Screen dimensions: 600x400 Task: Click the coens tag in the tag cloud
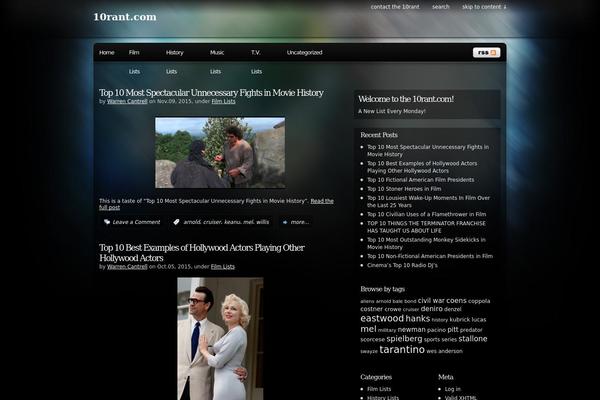click(456, 301)
